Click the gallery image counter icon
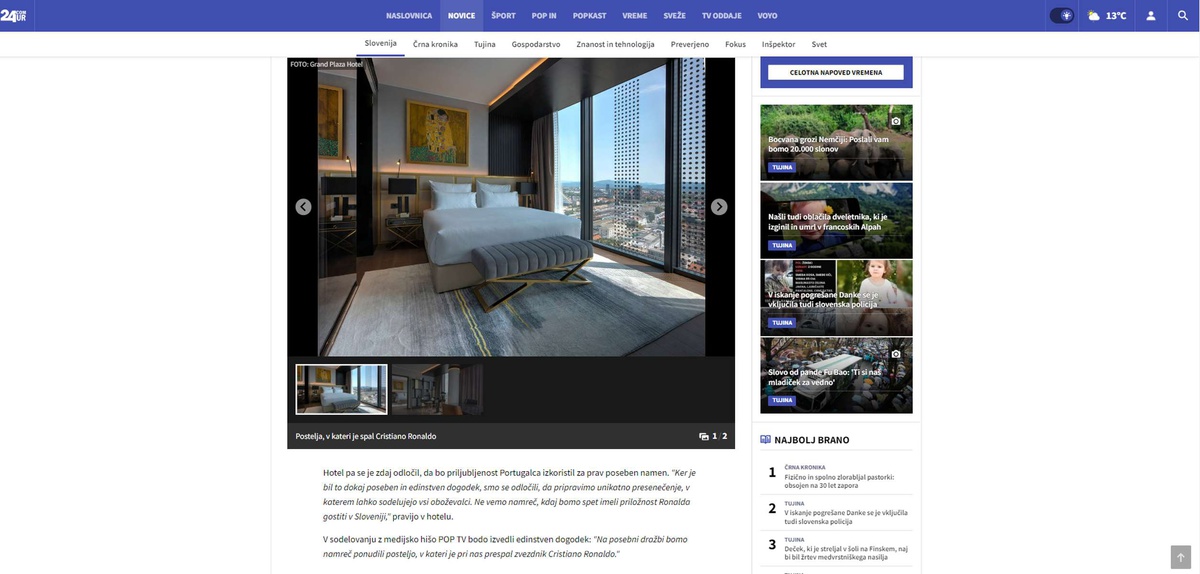Screen dimensions: 1200x574 [x=704, y=436]
